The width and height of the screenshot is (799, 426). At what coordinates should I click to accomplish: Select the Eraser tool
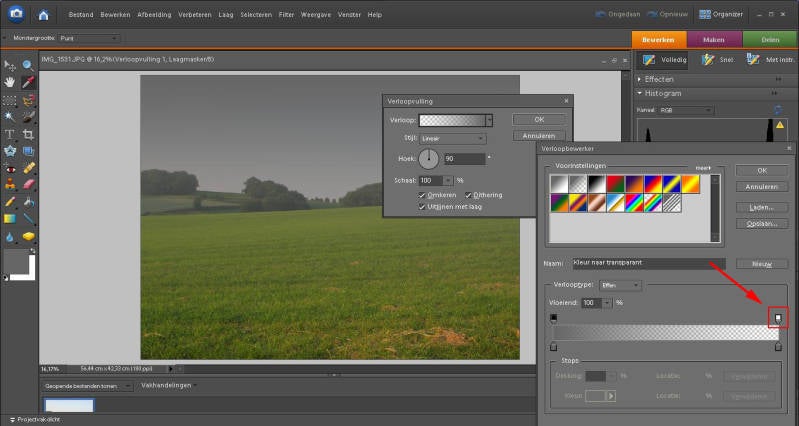[x=28, y=184]
